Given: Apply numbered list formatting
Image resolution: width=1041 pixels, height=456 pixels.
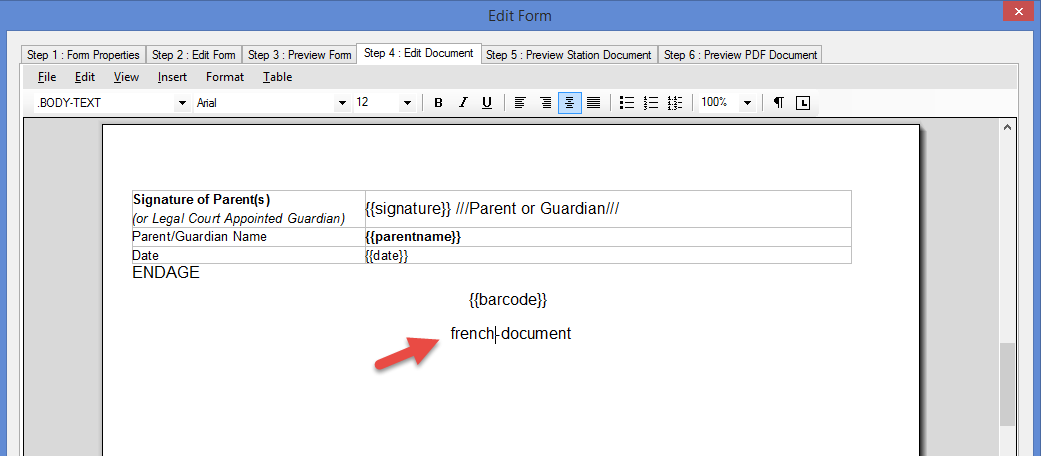Looking at the screenshot, I should click(x=651, y=103).
